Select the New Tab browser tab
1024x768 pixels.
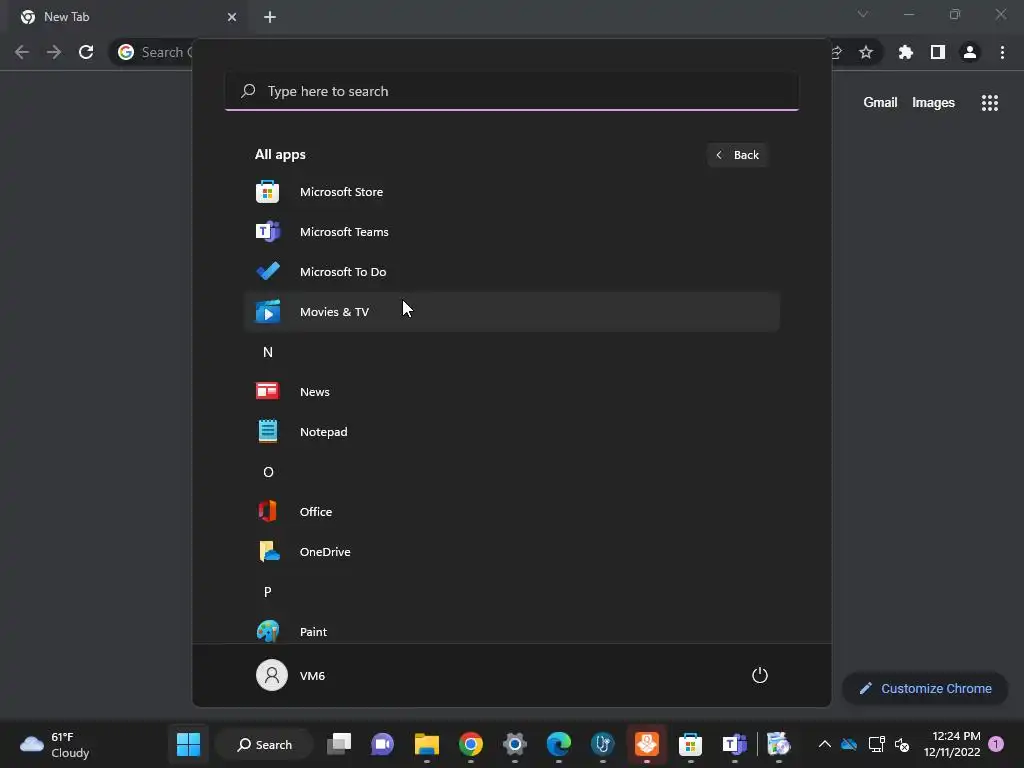tap(128, 17)
